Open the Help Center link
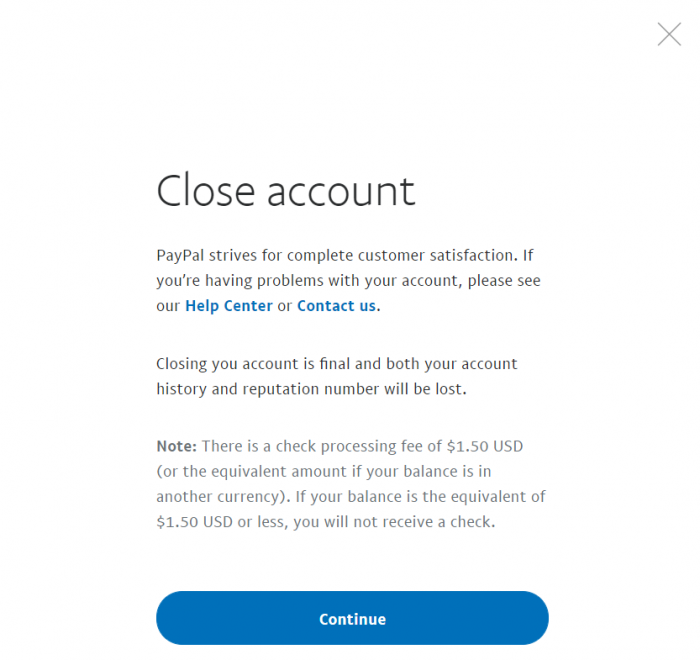Screen dimensions: 700x660 click(228, 306)
